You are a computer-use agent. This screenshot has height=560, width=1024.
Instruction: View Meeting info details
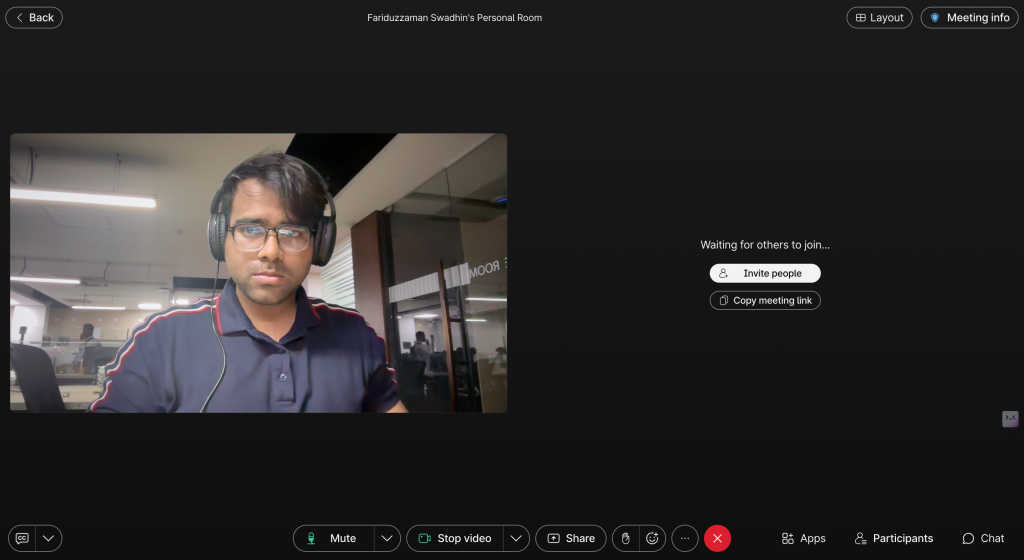click(969, 18)
